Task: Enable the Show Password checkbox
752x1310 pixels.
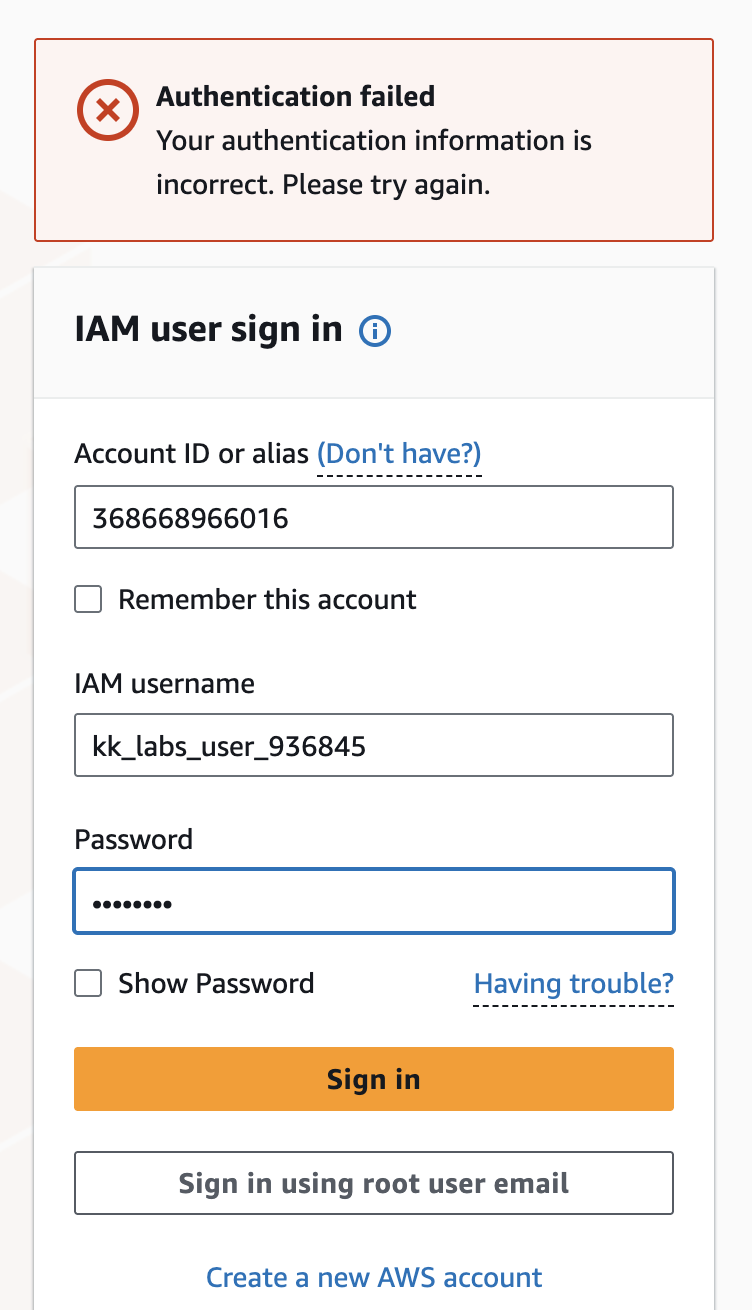Action: click(x=89, y=984)
